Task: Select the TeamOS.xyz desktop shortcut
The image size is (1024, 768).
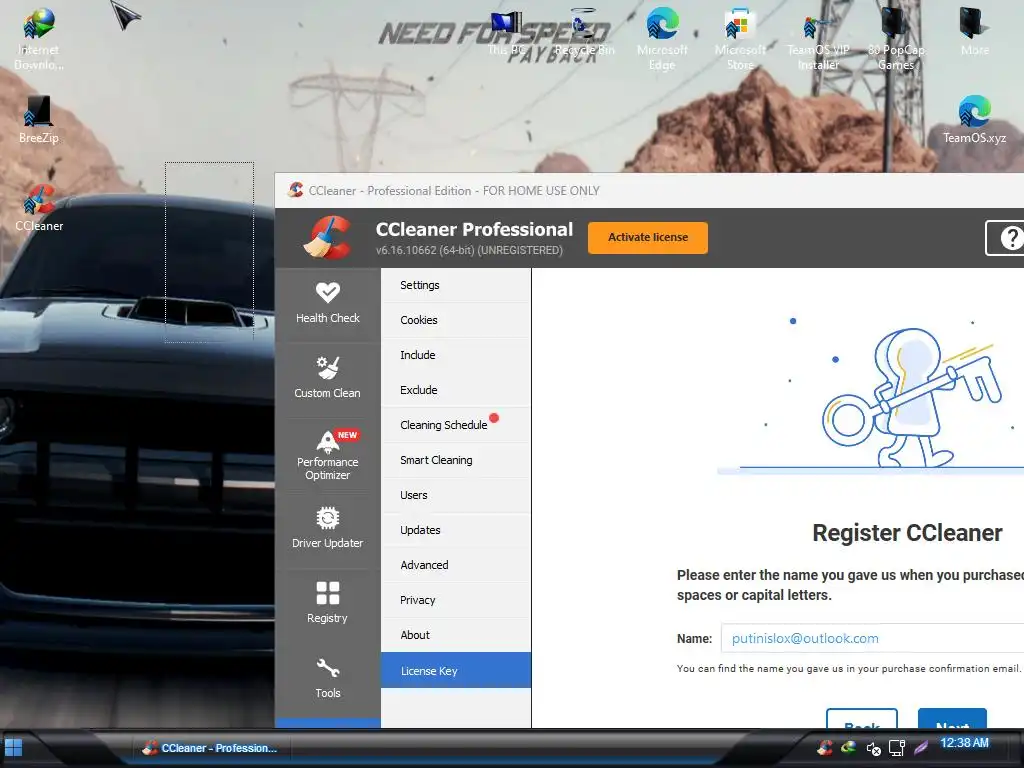Action: click(x=974, y=120)
